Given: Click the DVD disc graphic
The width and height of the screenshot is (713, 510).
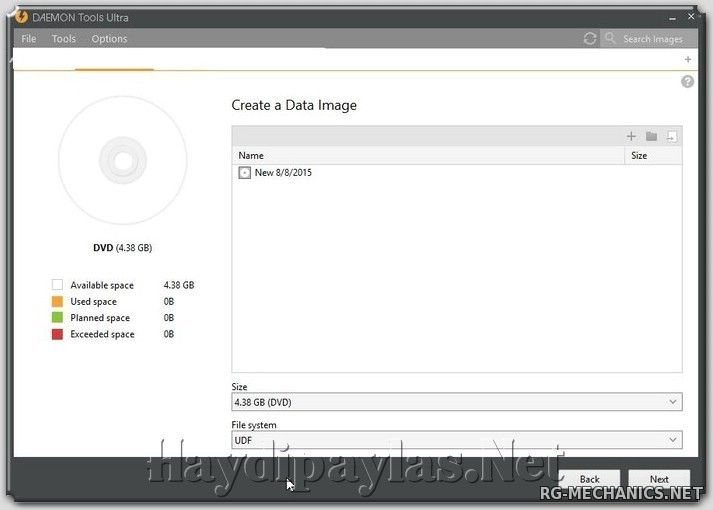Looking at the screenshot, I should tap(122, 161).
